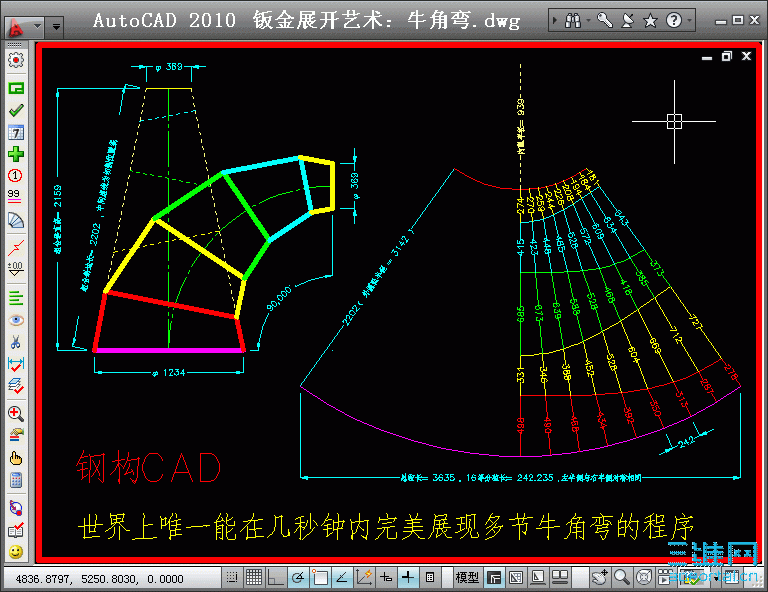Toggle dynamic UCS in status bar
Image resolution: width=768 pixels, height=592 pixels.
click(x=364, y=578)
